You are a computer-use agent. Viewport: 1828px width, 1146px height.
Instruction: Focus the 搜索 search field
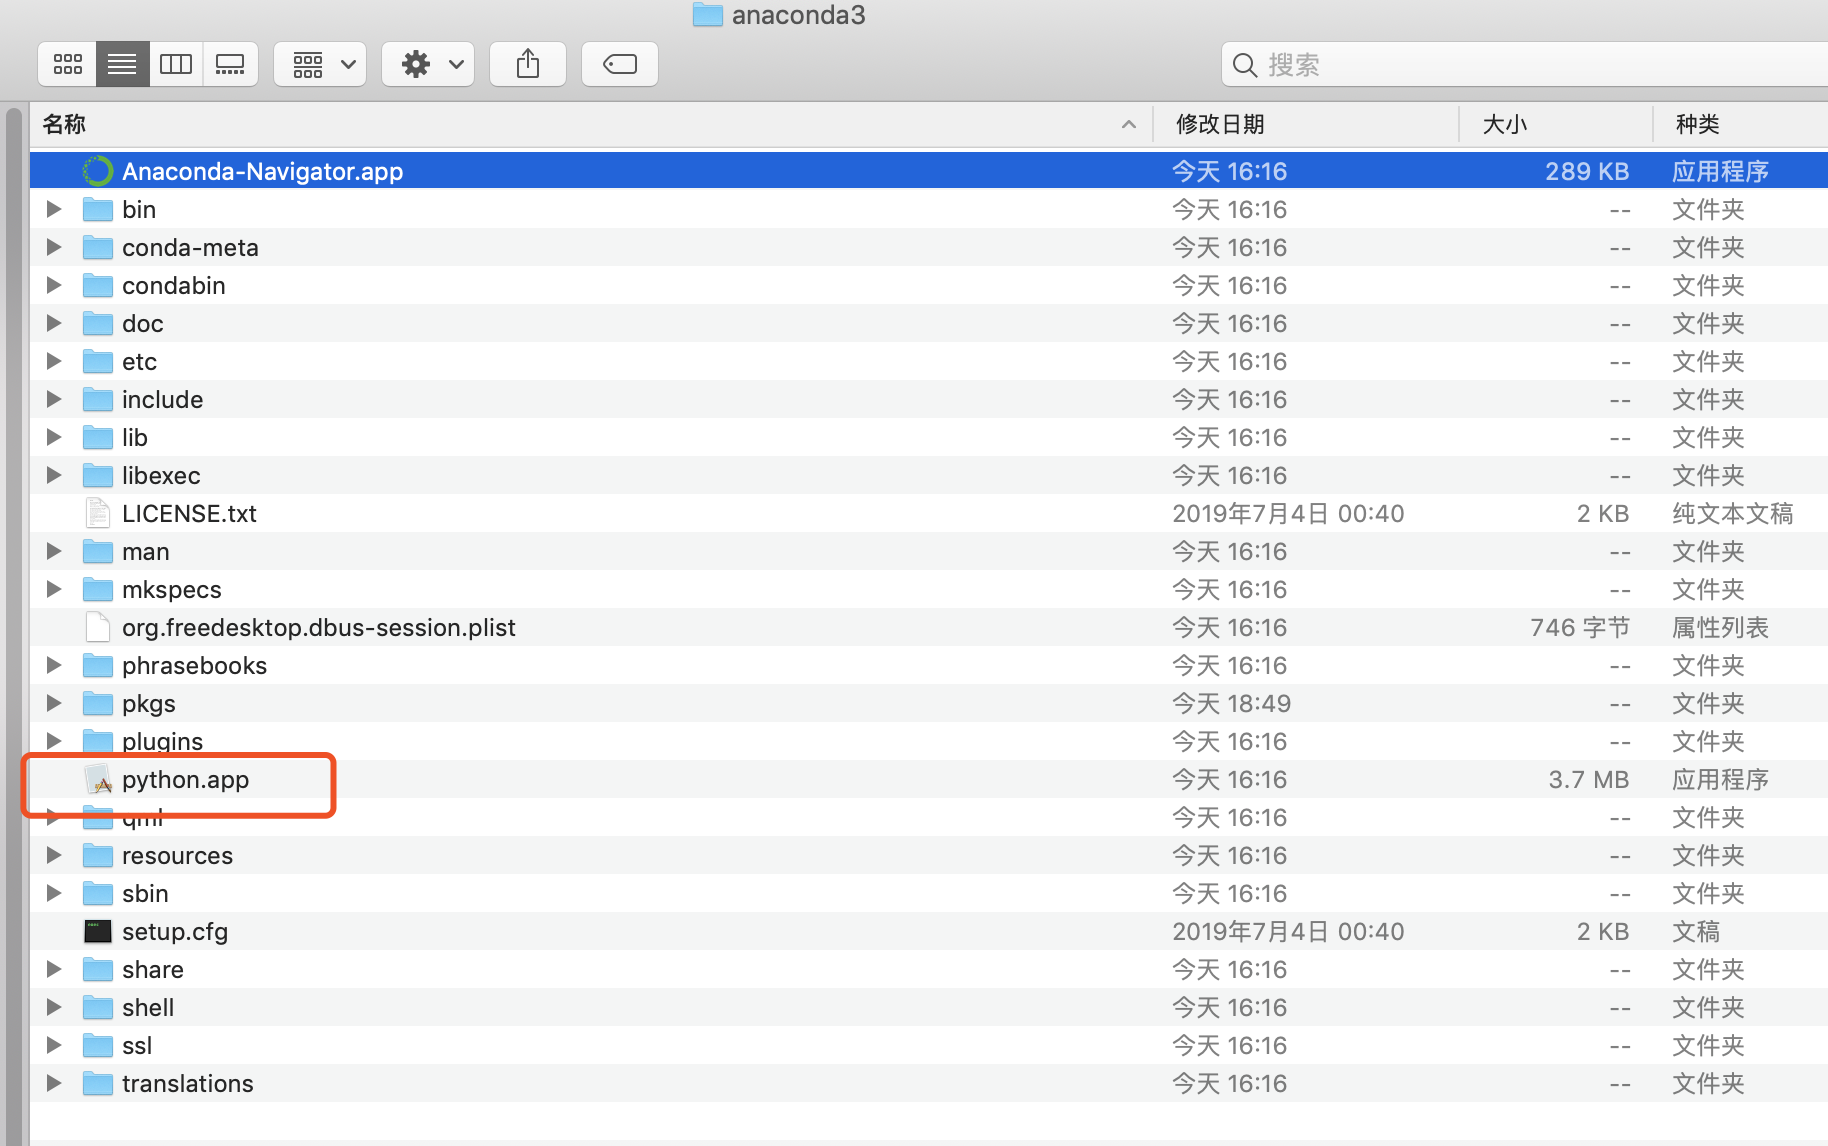pyautogui.click(x=1524, y=65)
